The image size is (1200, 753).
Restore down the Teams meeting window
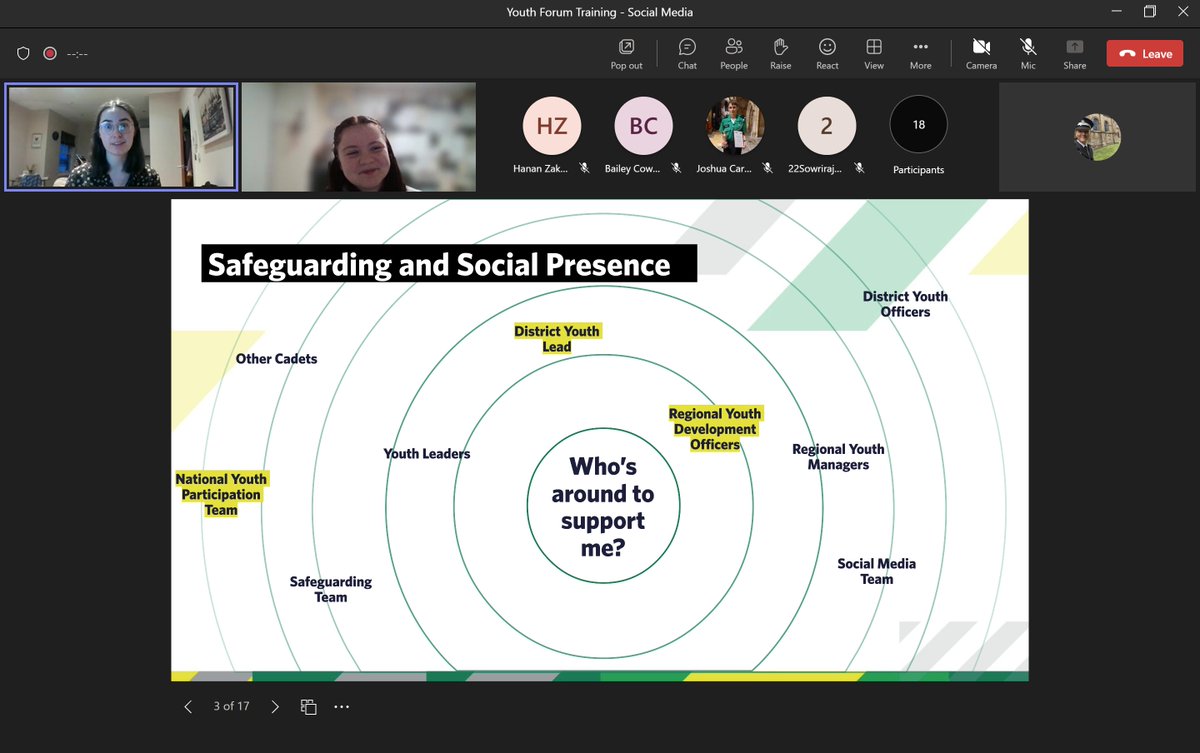point(1150,12)
